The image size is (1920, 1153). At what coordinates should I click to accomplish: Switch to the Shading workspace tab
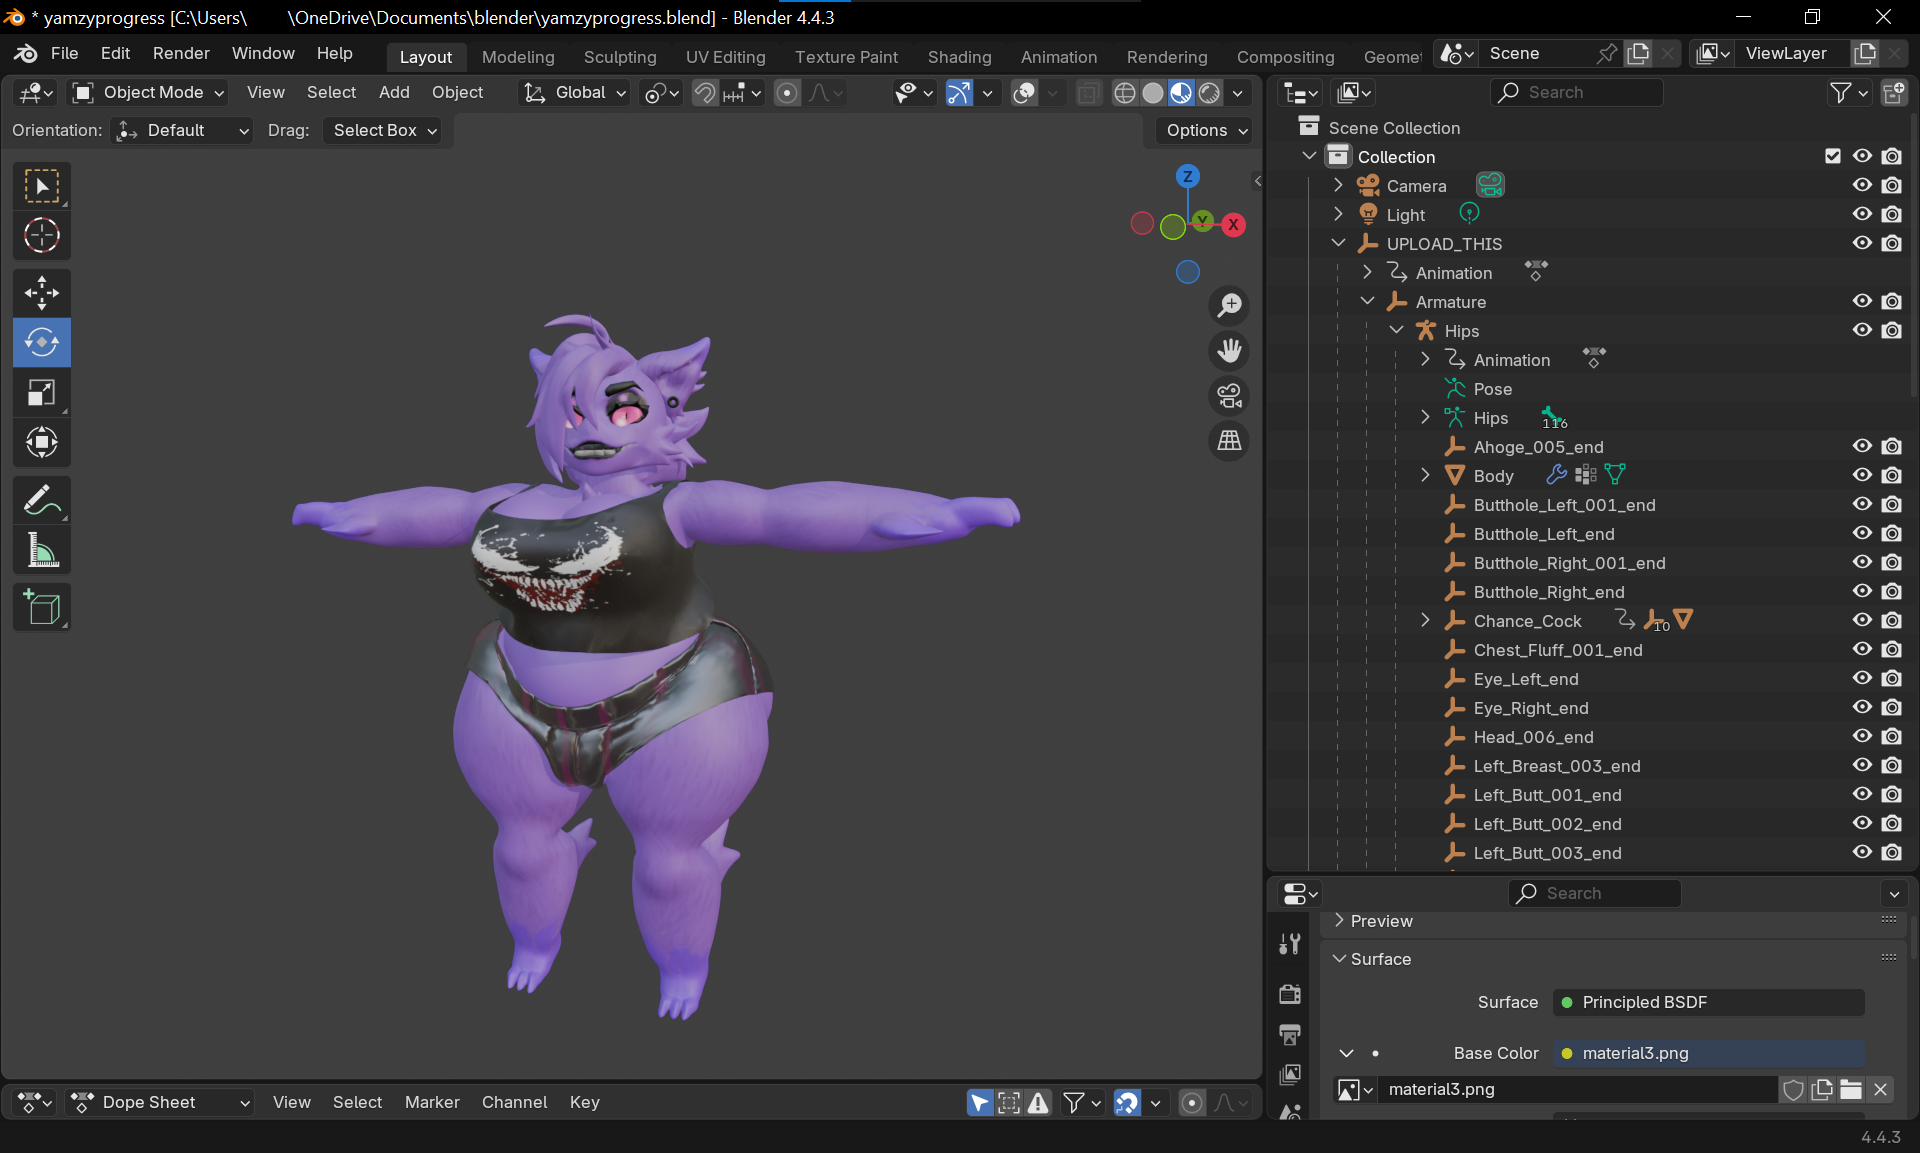tap(959, 57)
